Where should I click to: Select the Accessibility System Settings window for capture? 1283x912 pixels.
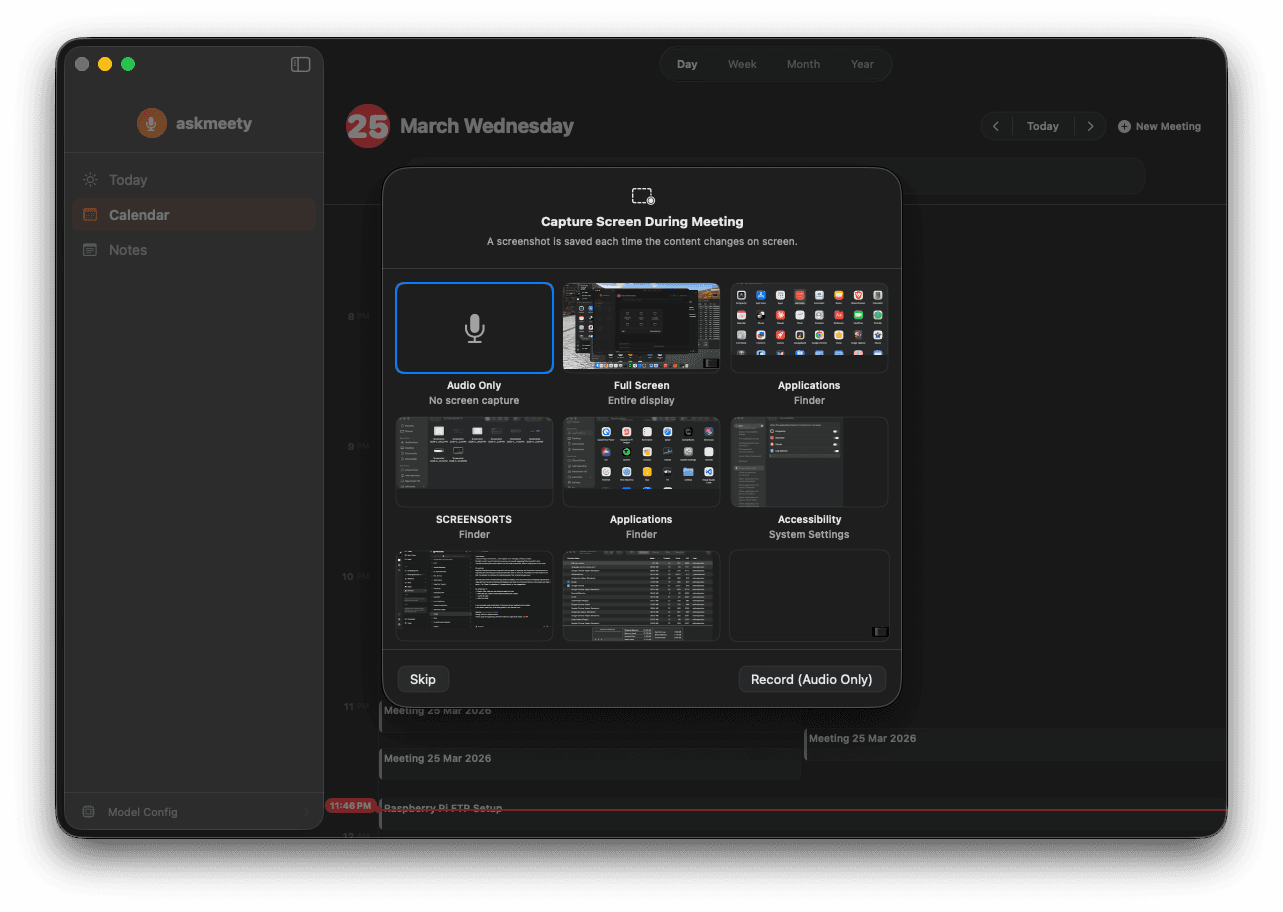pos(808,462)
